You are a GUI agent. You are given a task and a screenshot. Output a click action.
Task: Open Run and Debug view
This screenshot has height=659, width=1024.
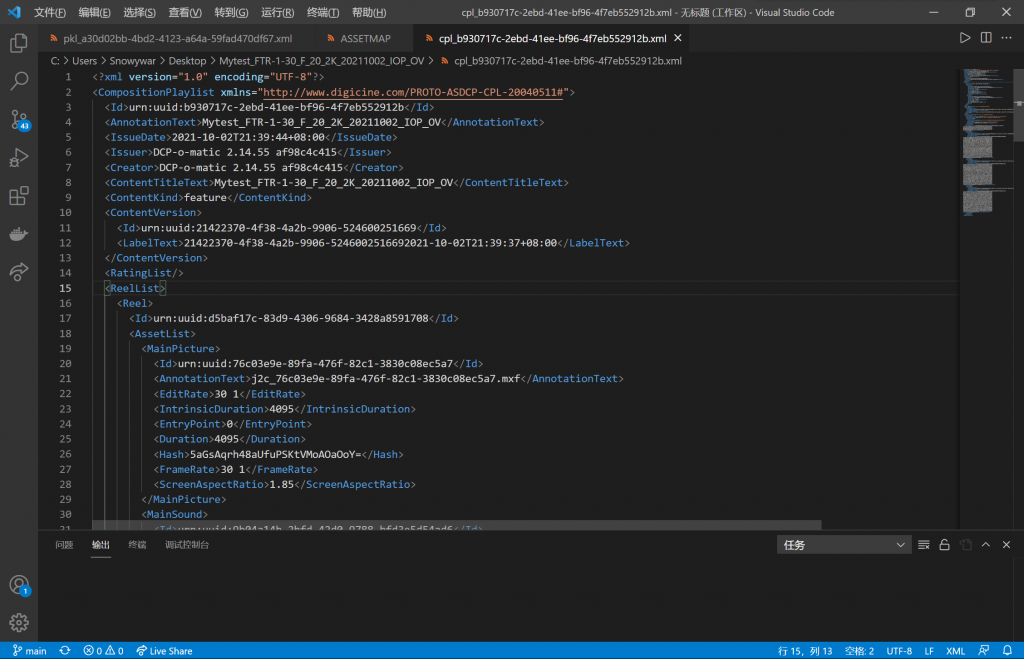click(x=18, y=158)
